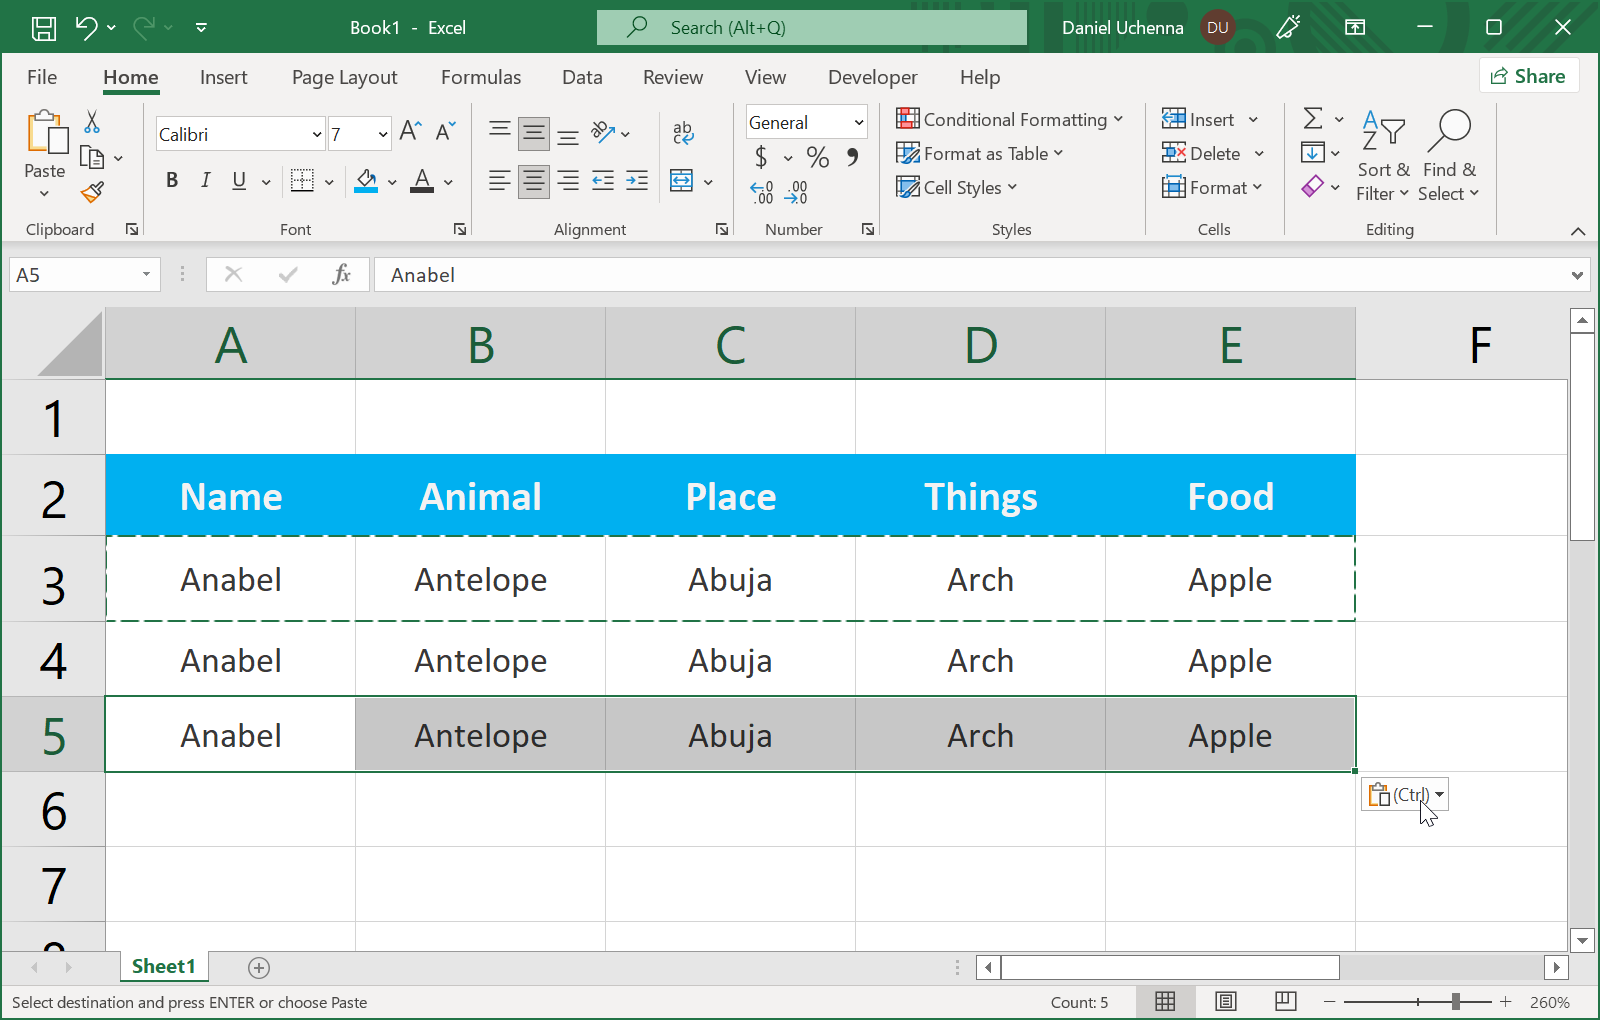Click the Increase Font Size icon
The image size is (1600, 1020).
tap(409, 131)
